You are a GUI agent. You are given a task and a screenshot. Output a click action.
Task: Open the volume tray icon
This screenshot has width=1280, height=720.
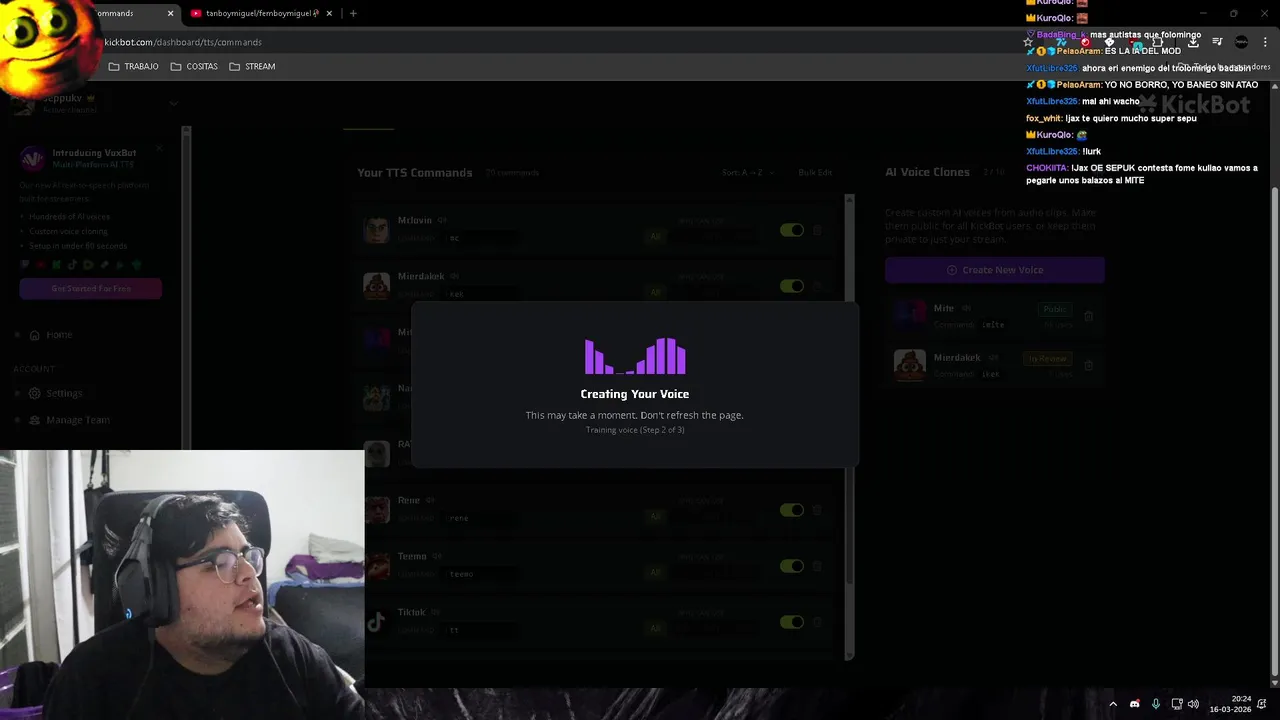(1193, 704)
